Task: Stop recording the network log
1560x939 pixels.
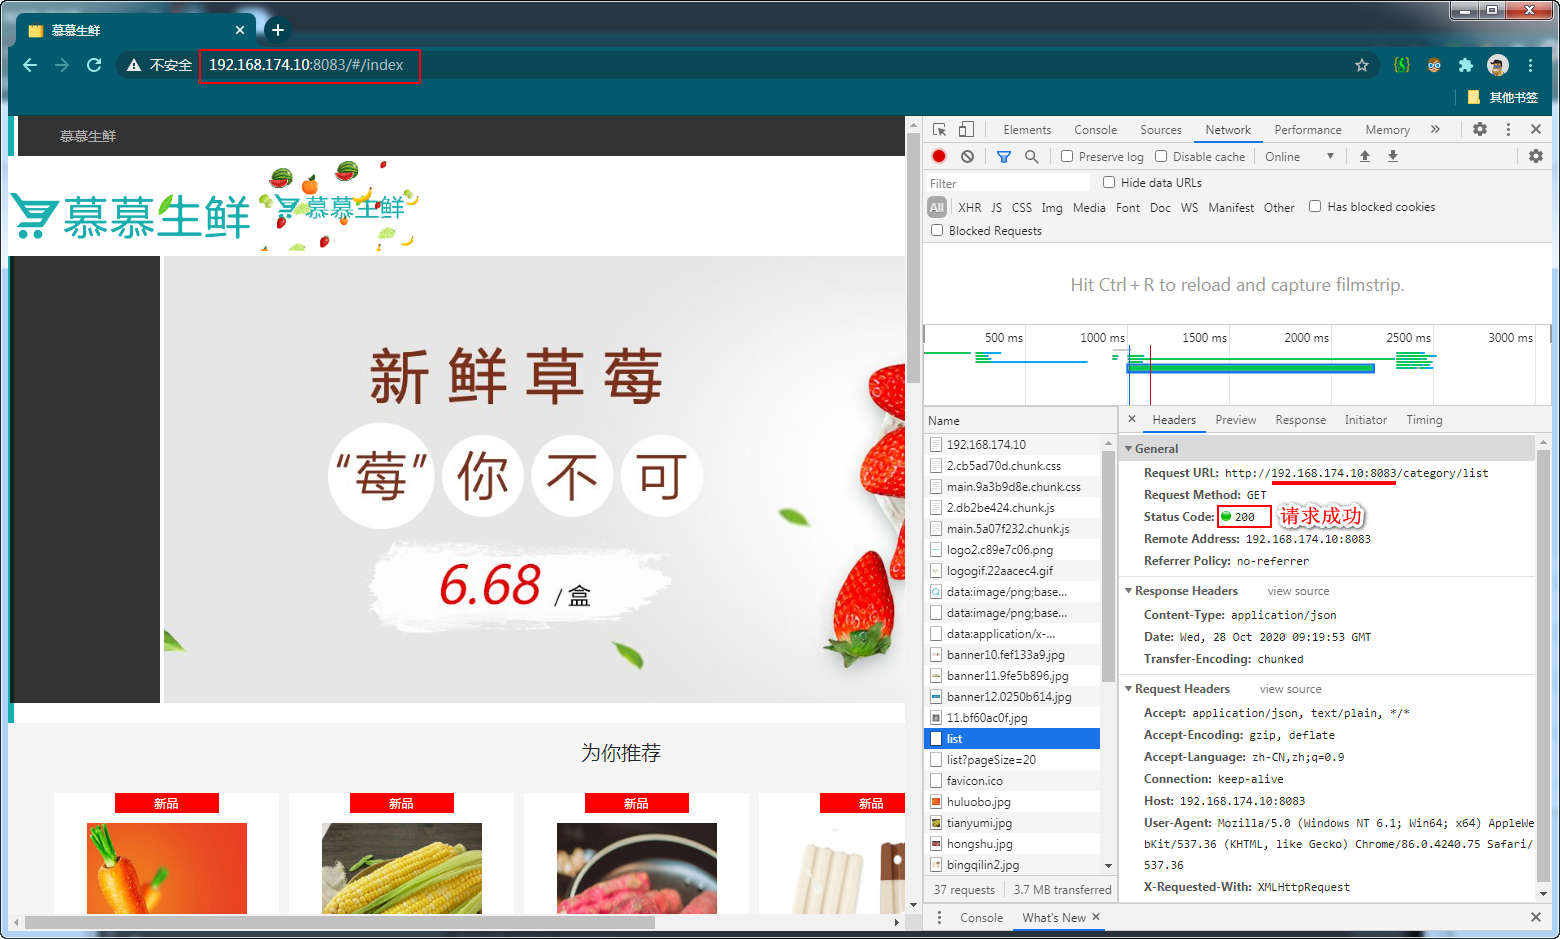Action: click(x=939, y=156)
